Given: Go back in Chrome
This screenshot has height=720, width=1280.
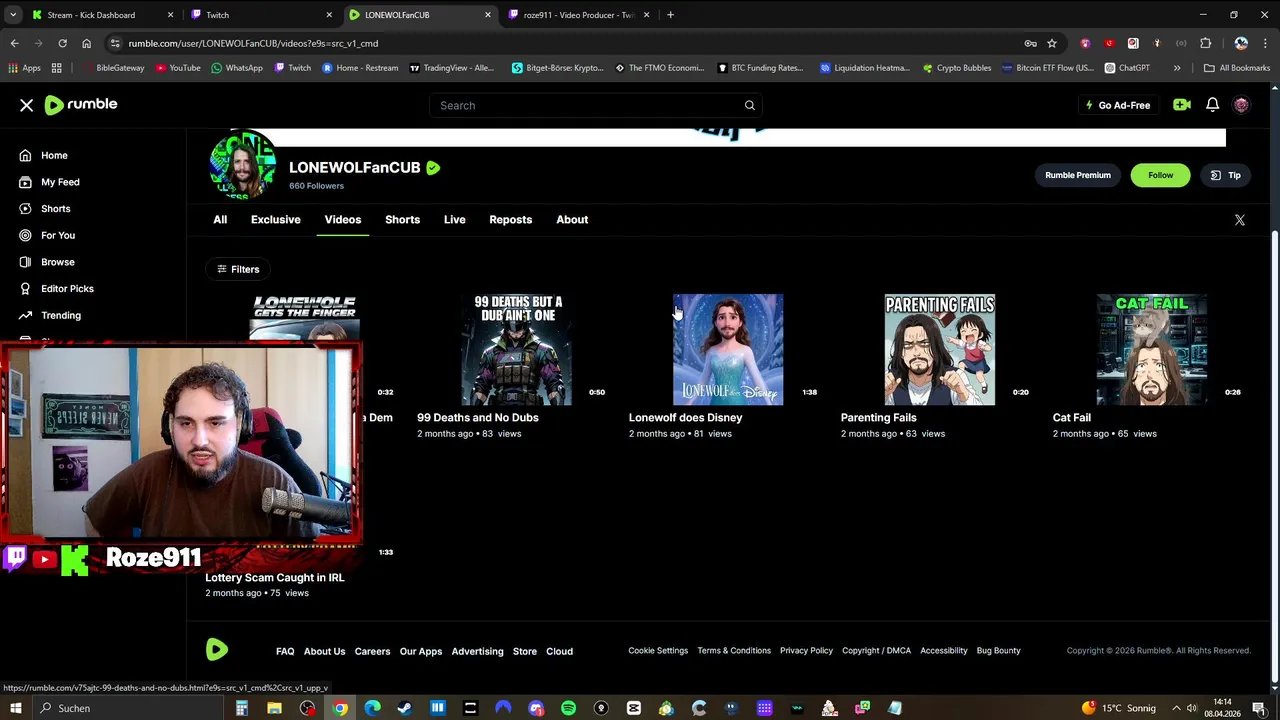Looking at the screenshot, I should pyautogui.click(x=14, y=43).
